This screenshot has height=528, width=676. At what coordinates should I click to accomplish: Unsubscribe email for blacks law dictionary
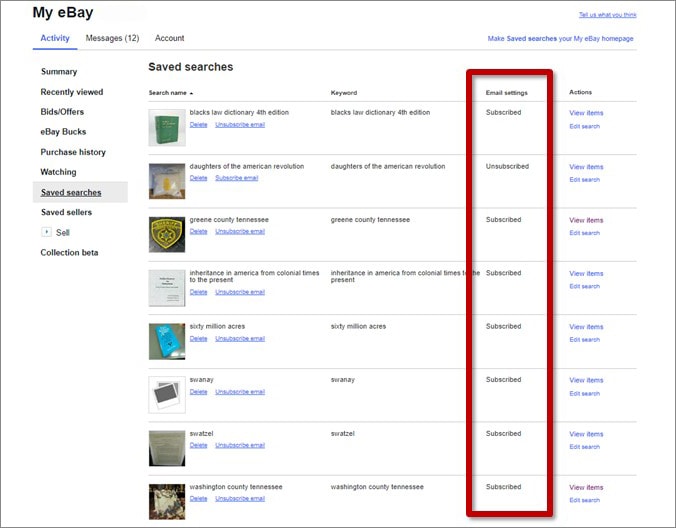240,125
